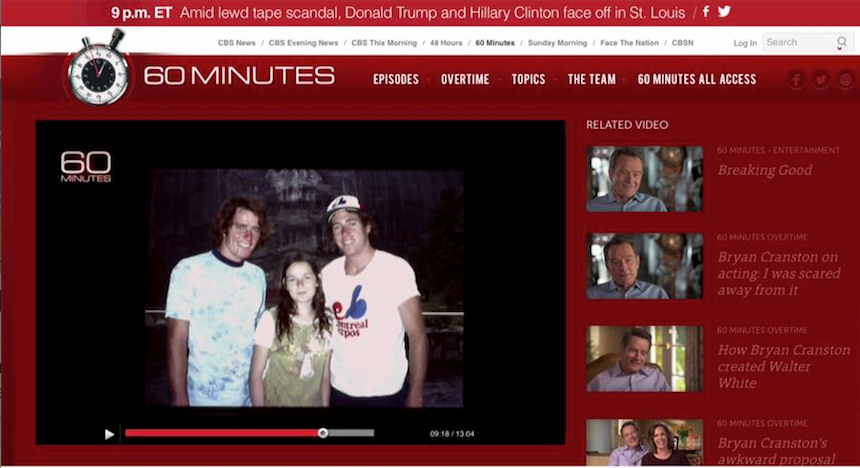This screenshot has width=860, height=468.
Task: Go to CBS News link
Action: 236,43
